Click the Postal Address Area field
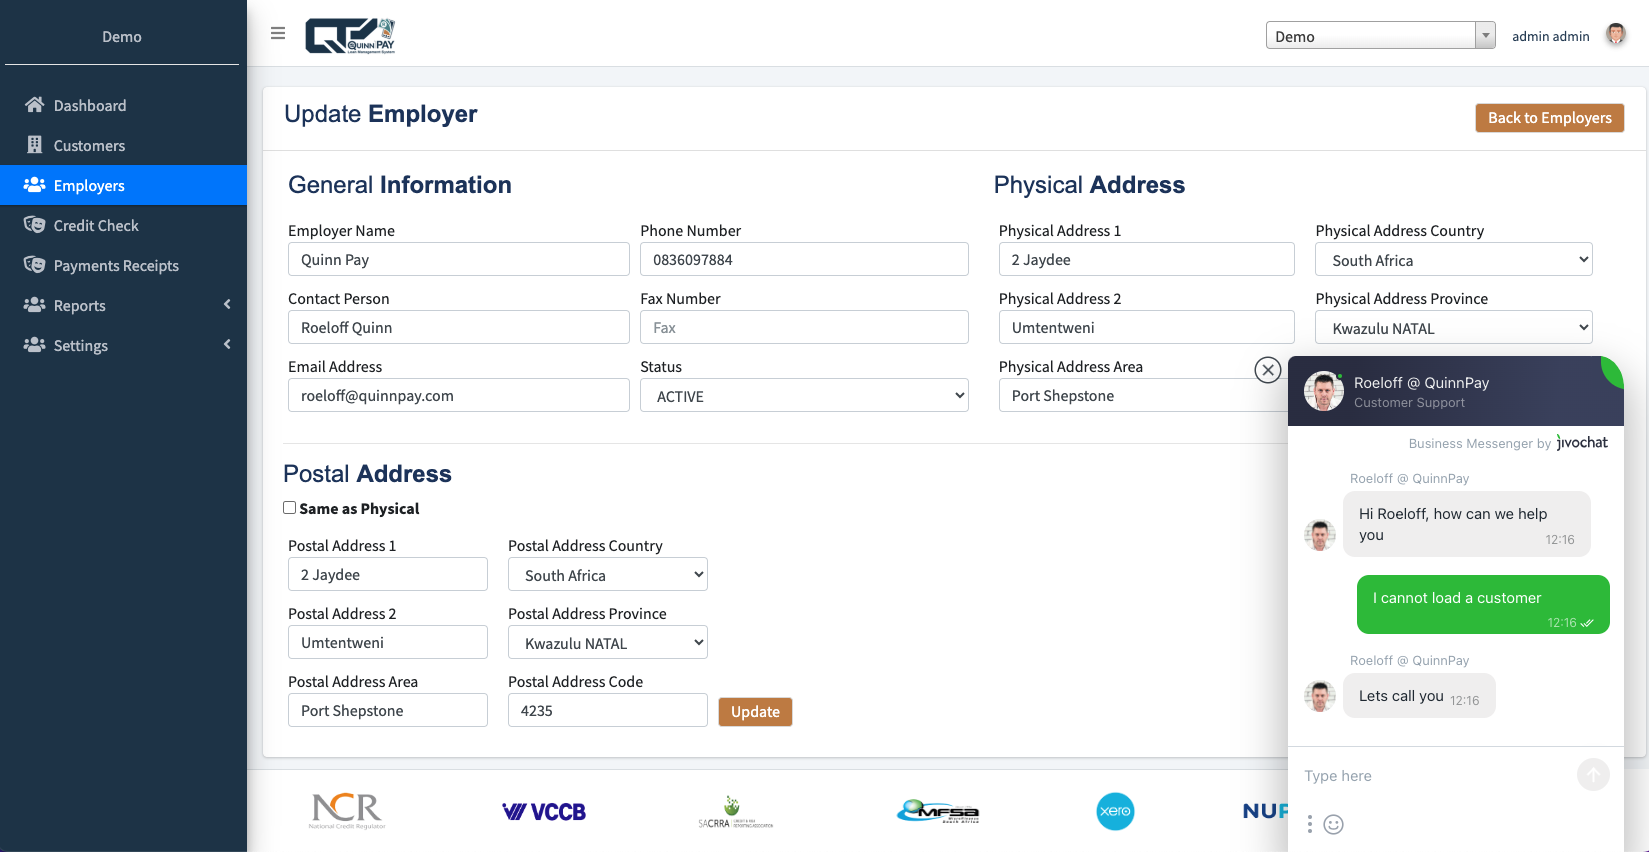The width and height of the screenshot is (1649, 852). click(x=388, y=710)
